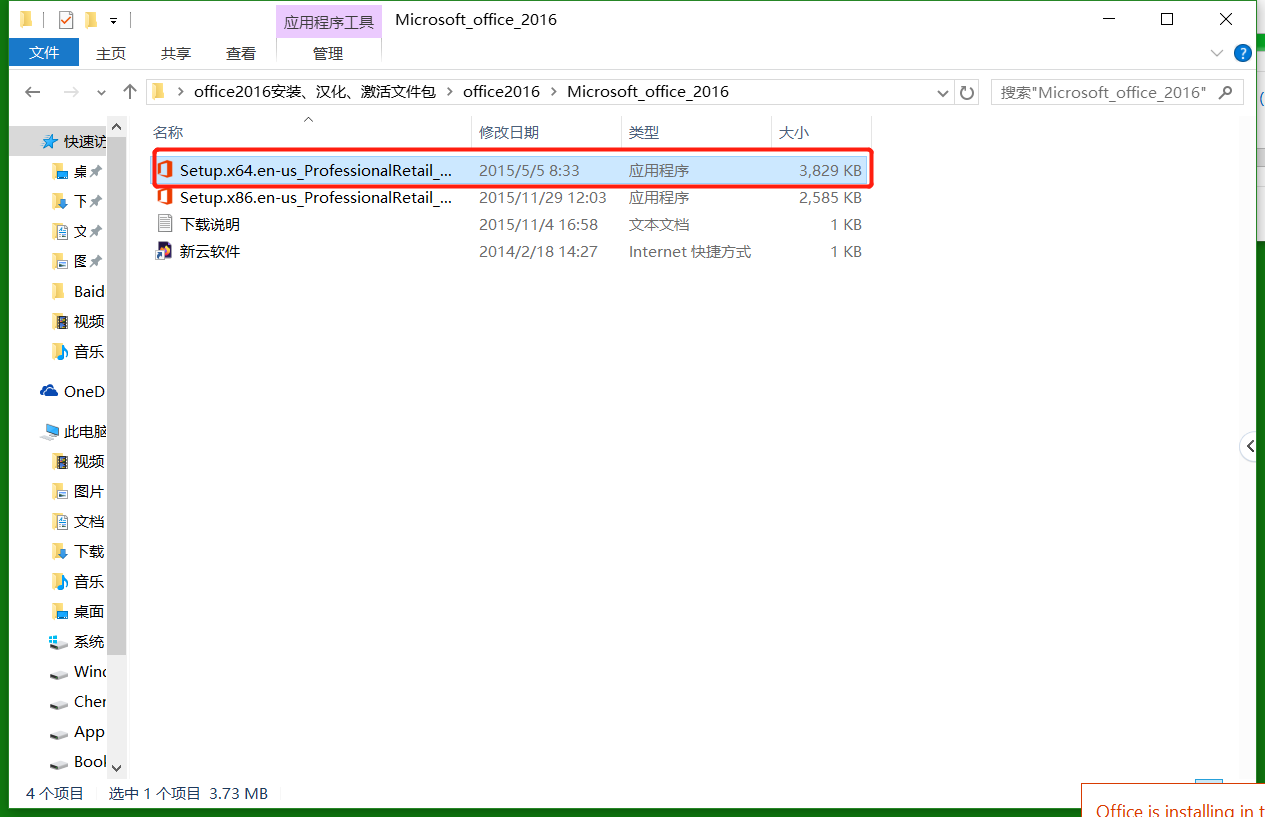
Task: Open the Baidu folder in navigation pane
Action: (x=78, y=291)
